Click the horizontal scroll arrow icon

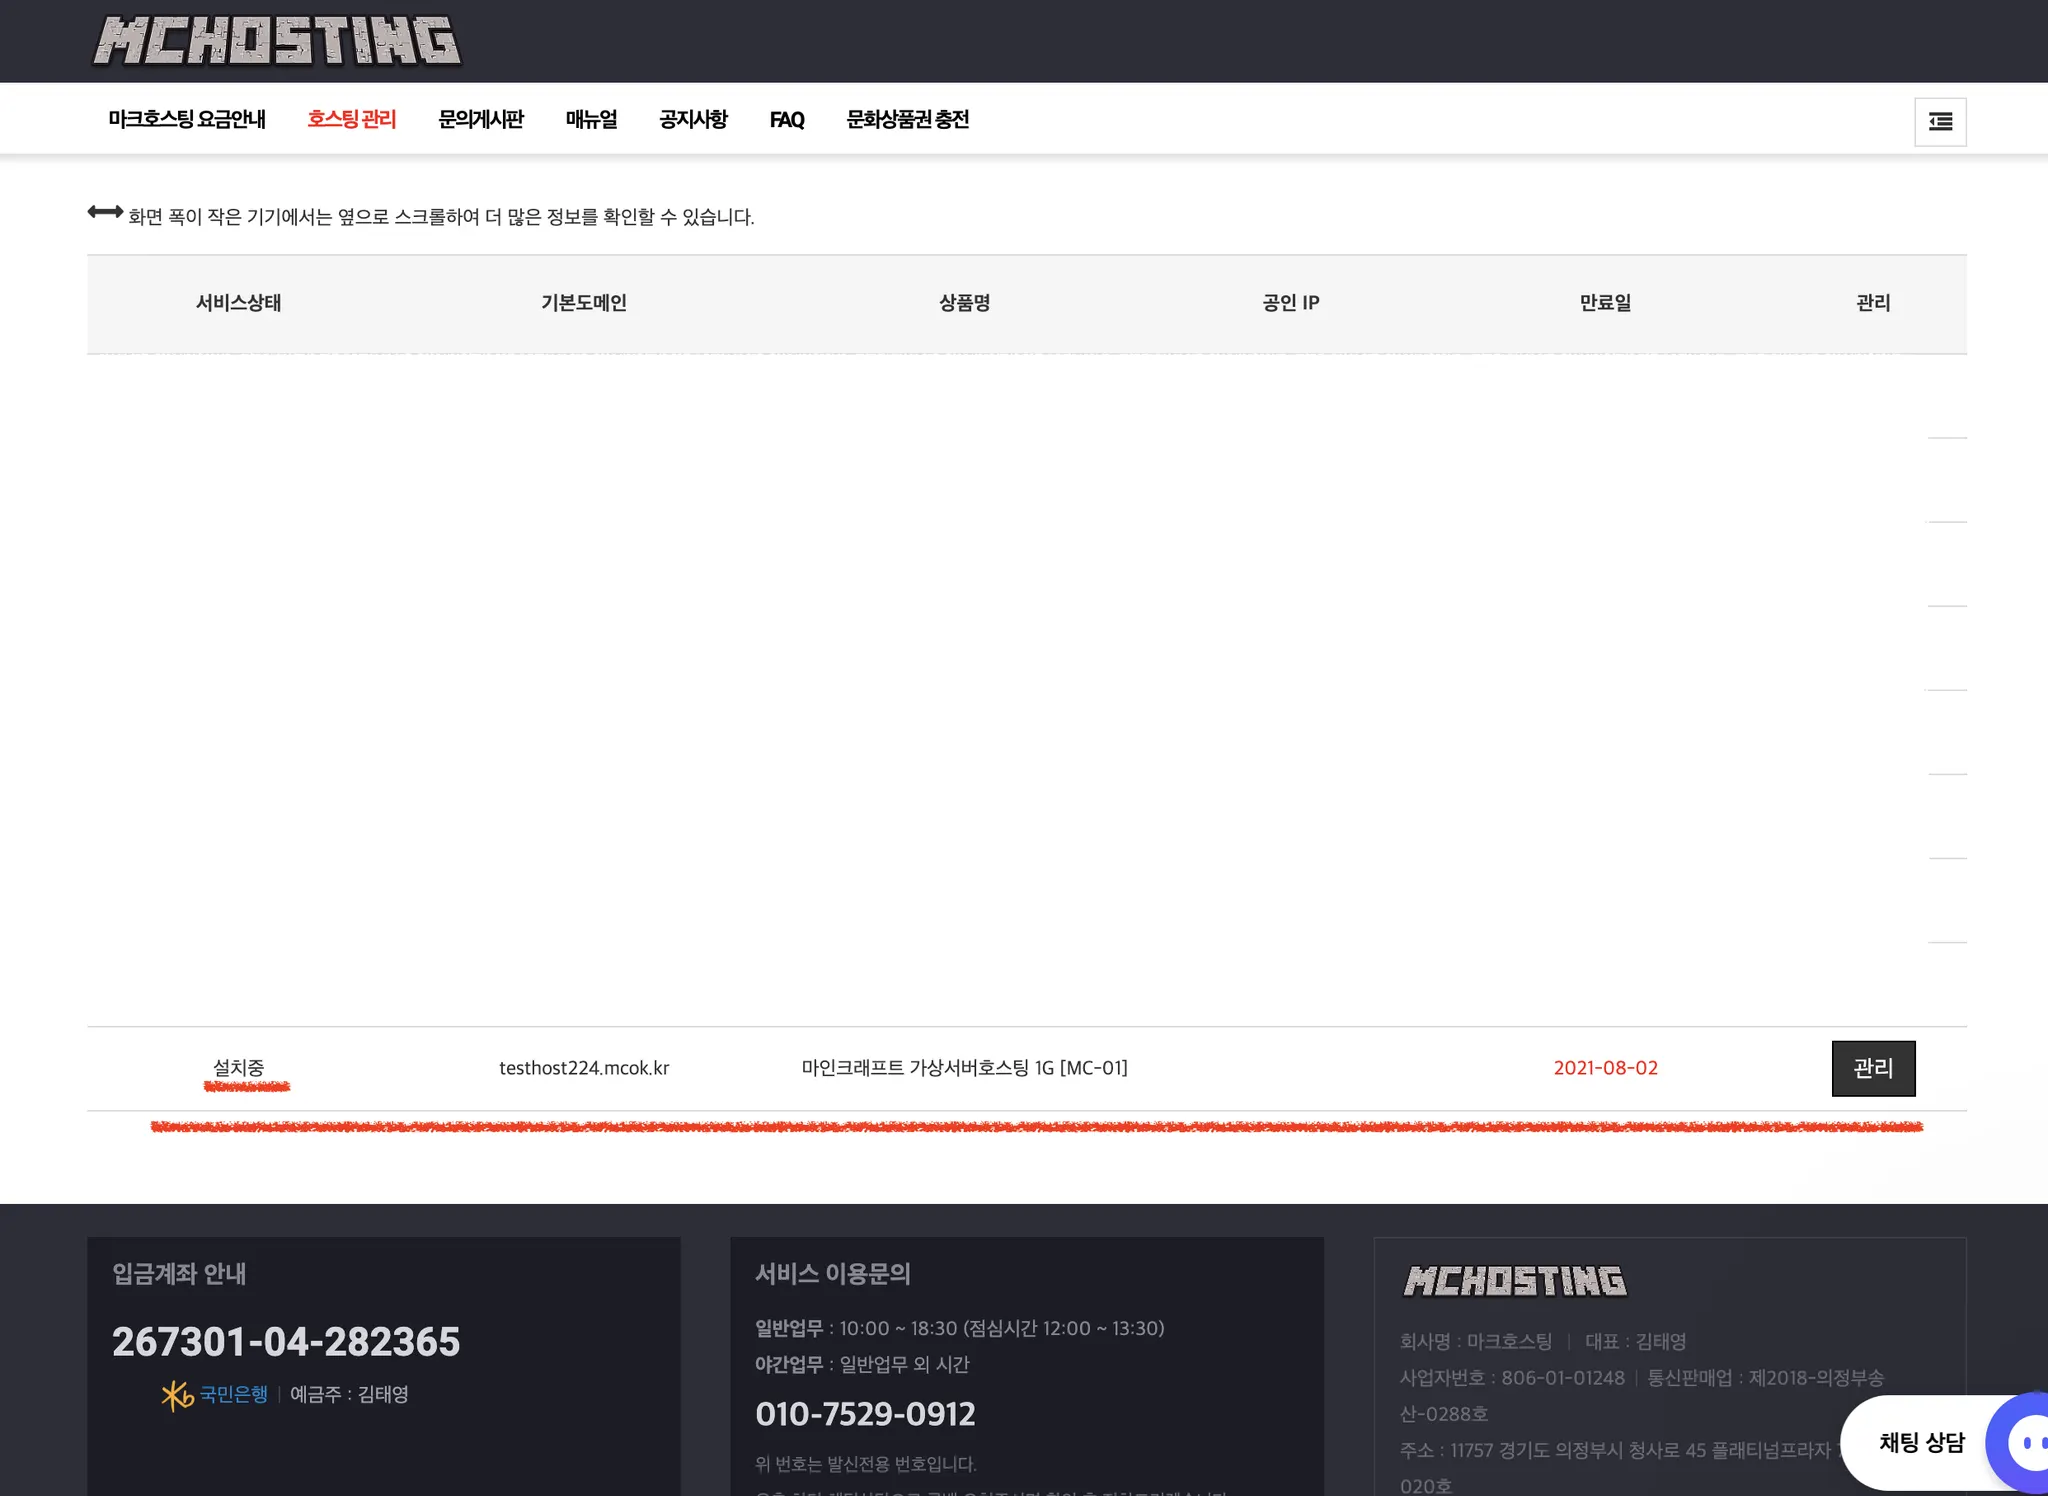(105, 212)
